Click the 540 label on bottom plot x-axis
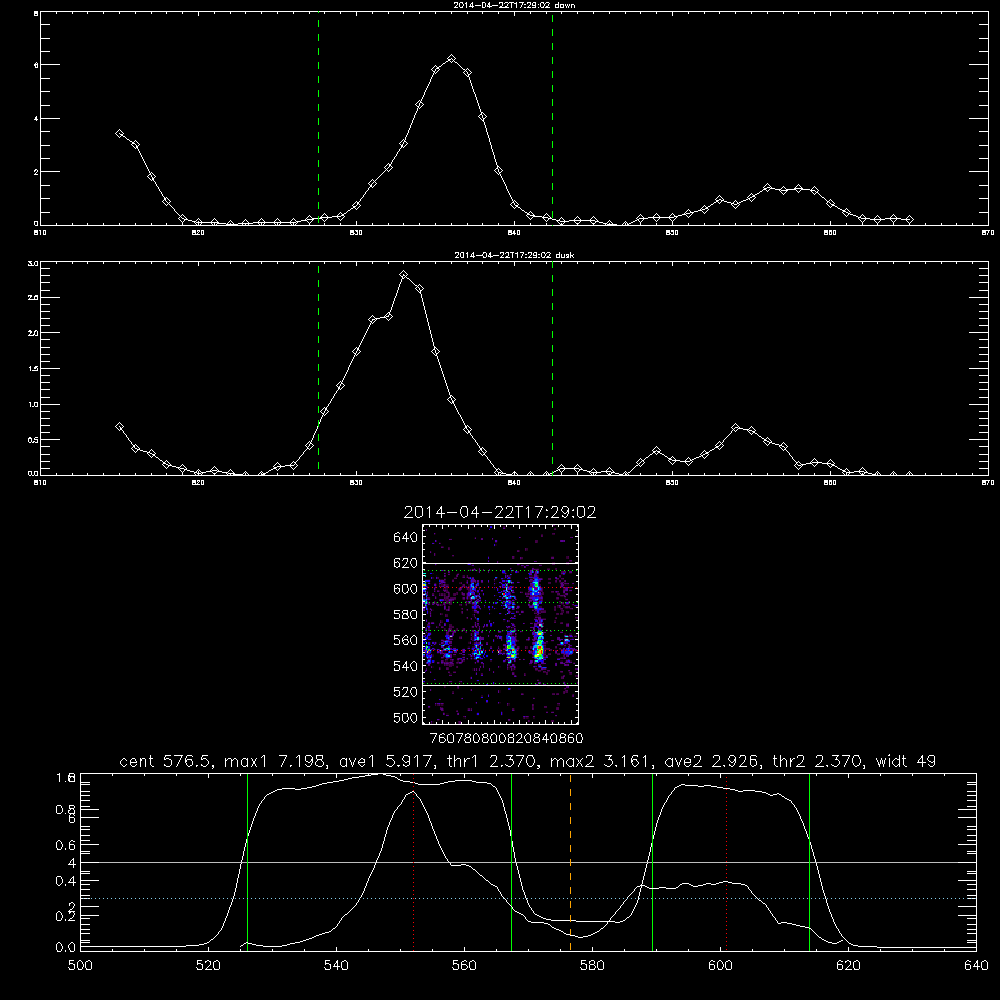This screenshot has height=1000, width=1000. coord(336,966)
